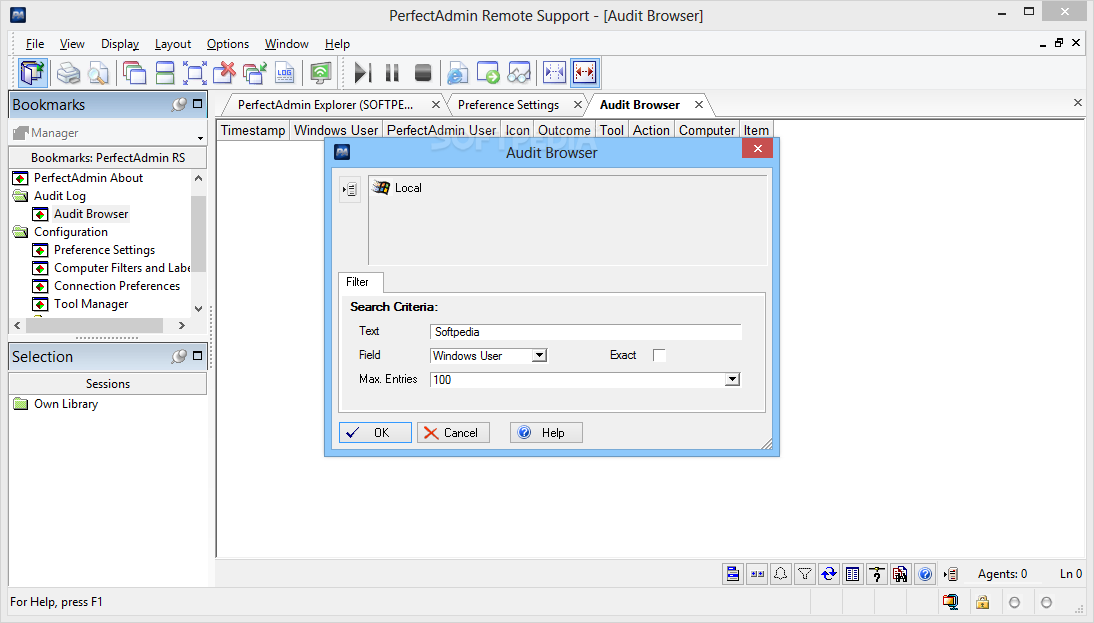Close the Audit Browser tab
Screen dimensions: 1094x623
coord(698,105)
